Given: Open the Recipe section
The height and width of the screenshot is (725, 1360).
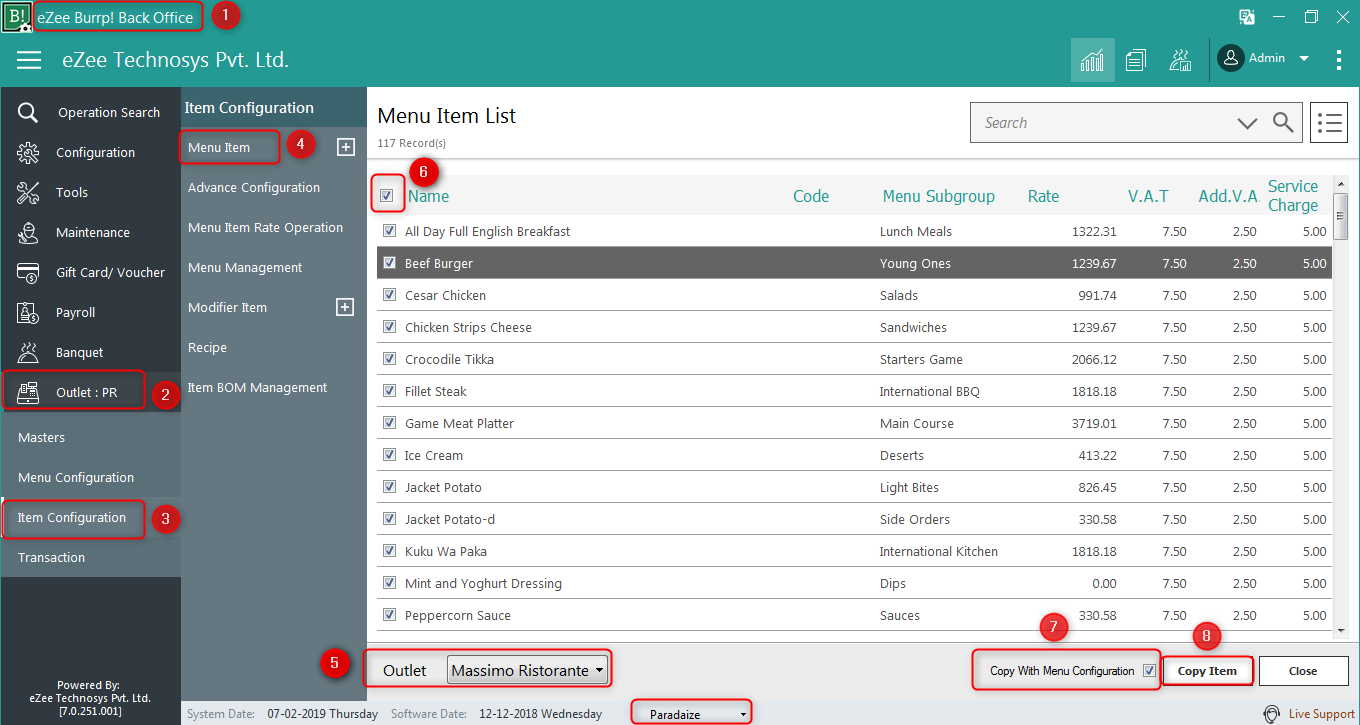Looking at the screenshot, I should tap(207, 347).
